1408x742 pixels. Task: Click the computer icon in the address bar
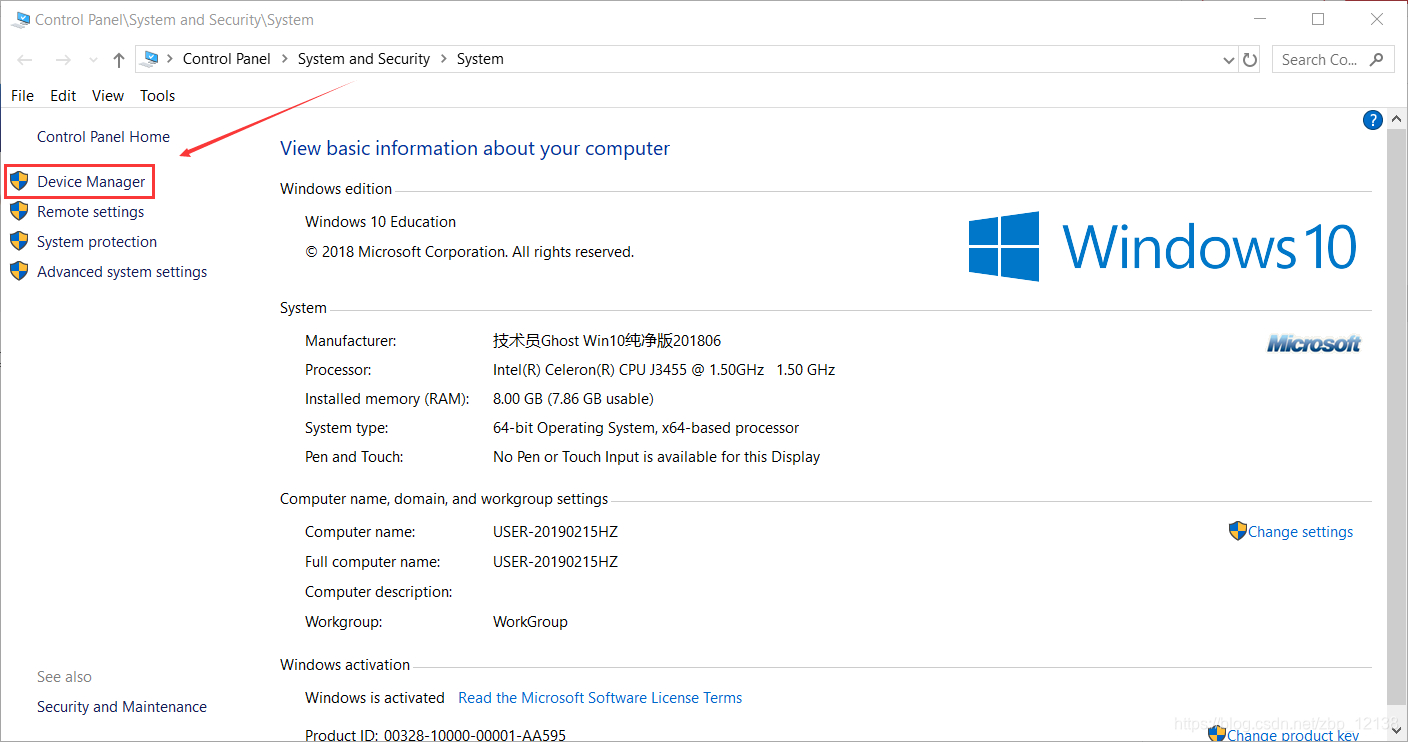(150, 58)
